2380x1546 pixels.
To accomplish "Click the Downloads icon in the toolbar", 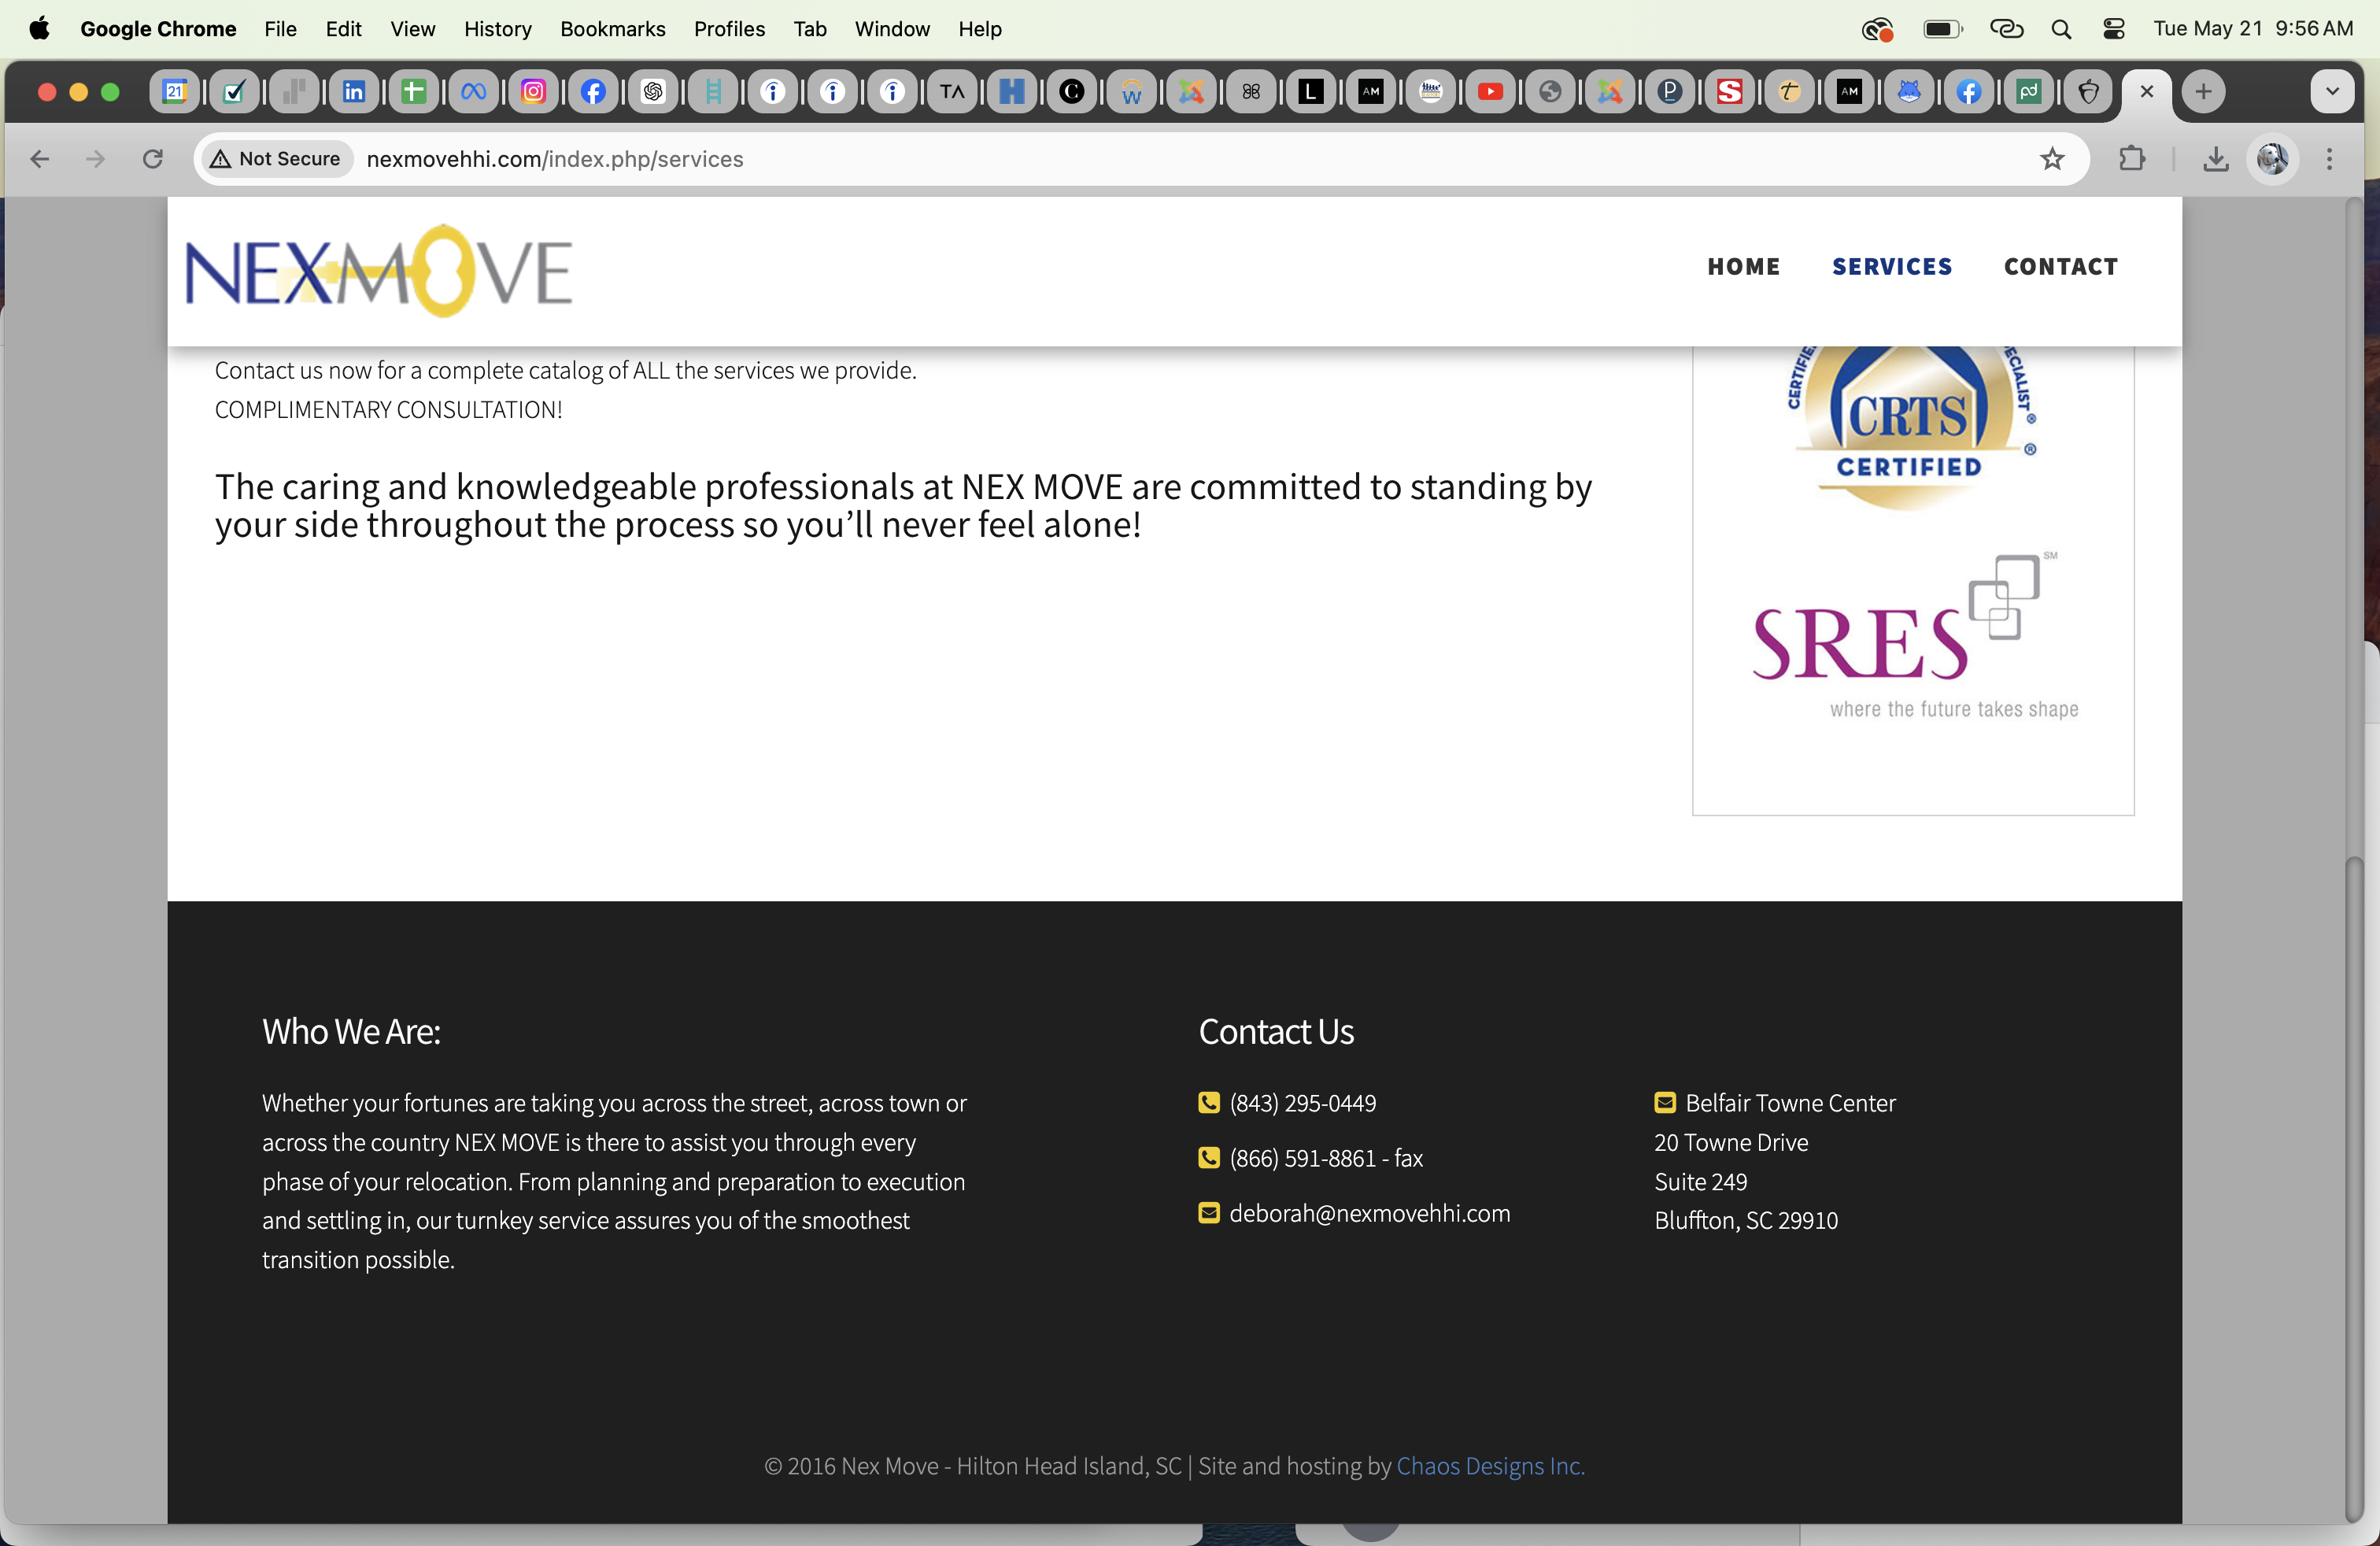I will 2215,159.
